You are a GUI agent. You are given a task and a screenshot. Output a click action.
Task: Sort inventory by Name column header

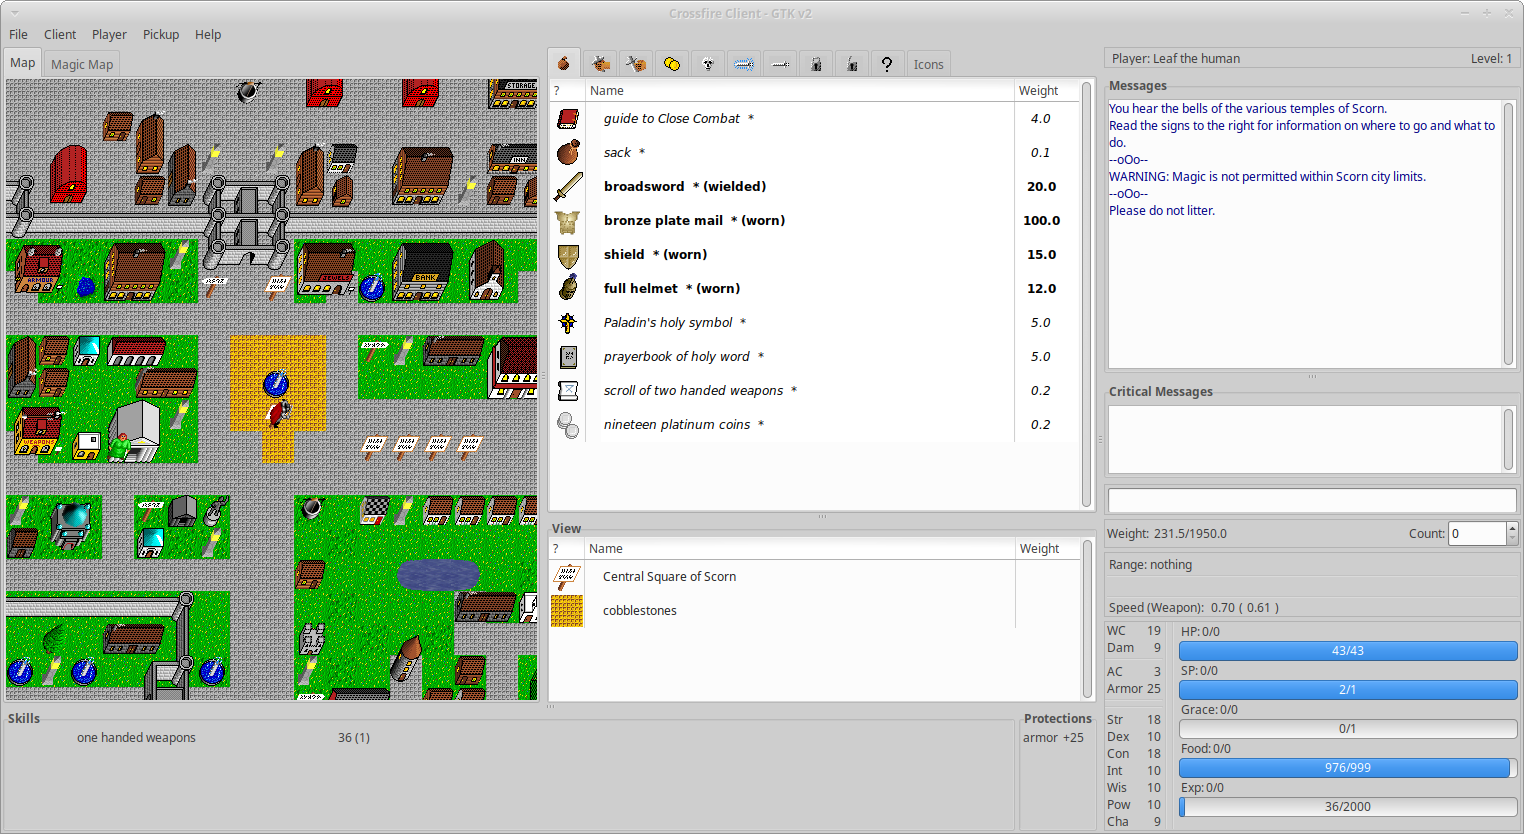799,90
